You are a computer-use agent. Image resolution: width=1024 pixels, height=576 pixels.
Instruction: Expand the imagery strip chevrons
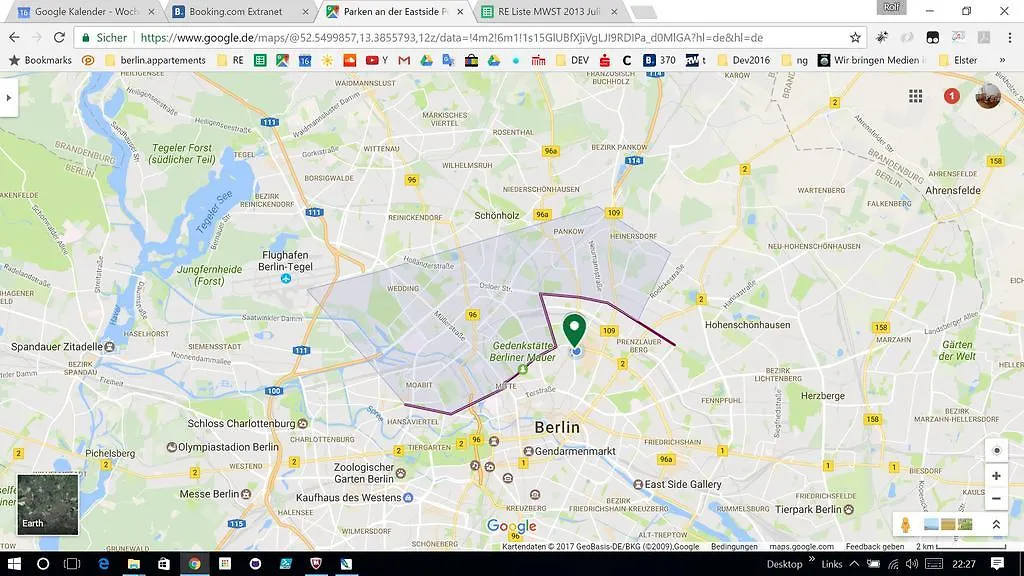[996, 524]
